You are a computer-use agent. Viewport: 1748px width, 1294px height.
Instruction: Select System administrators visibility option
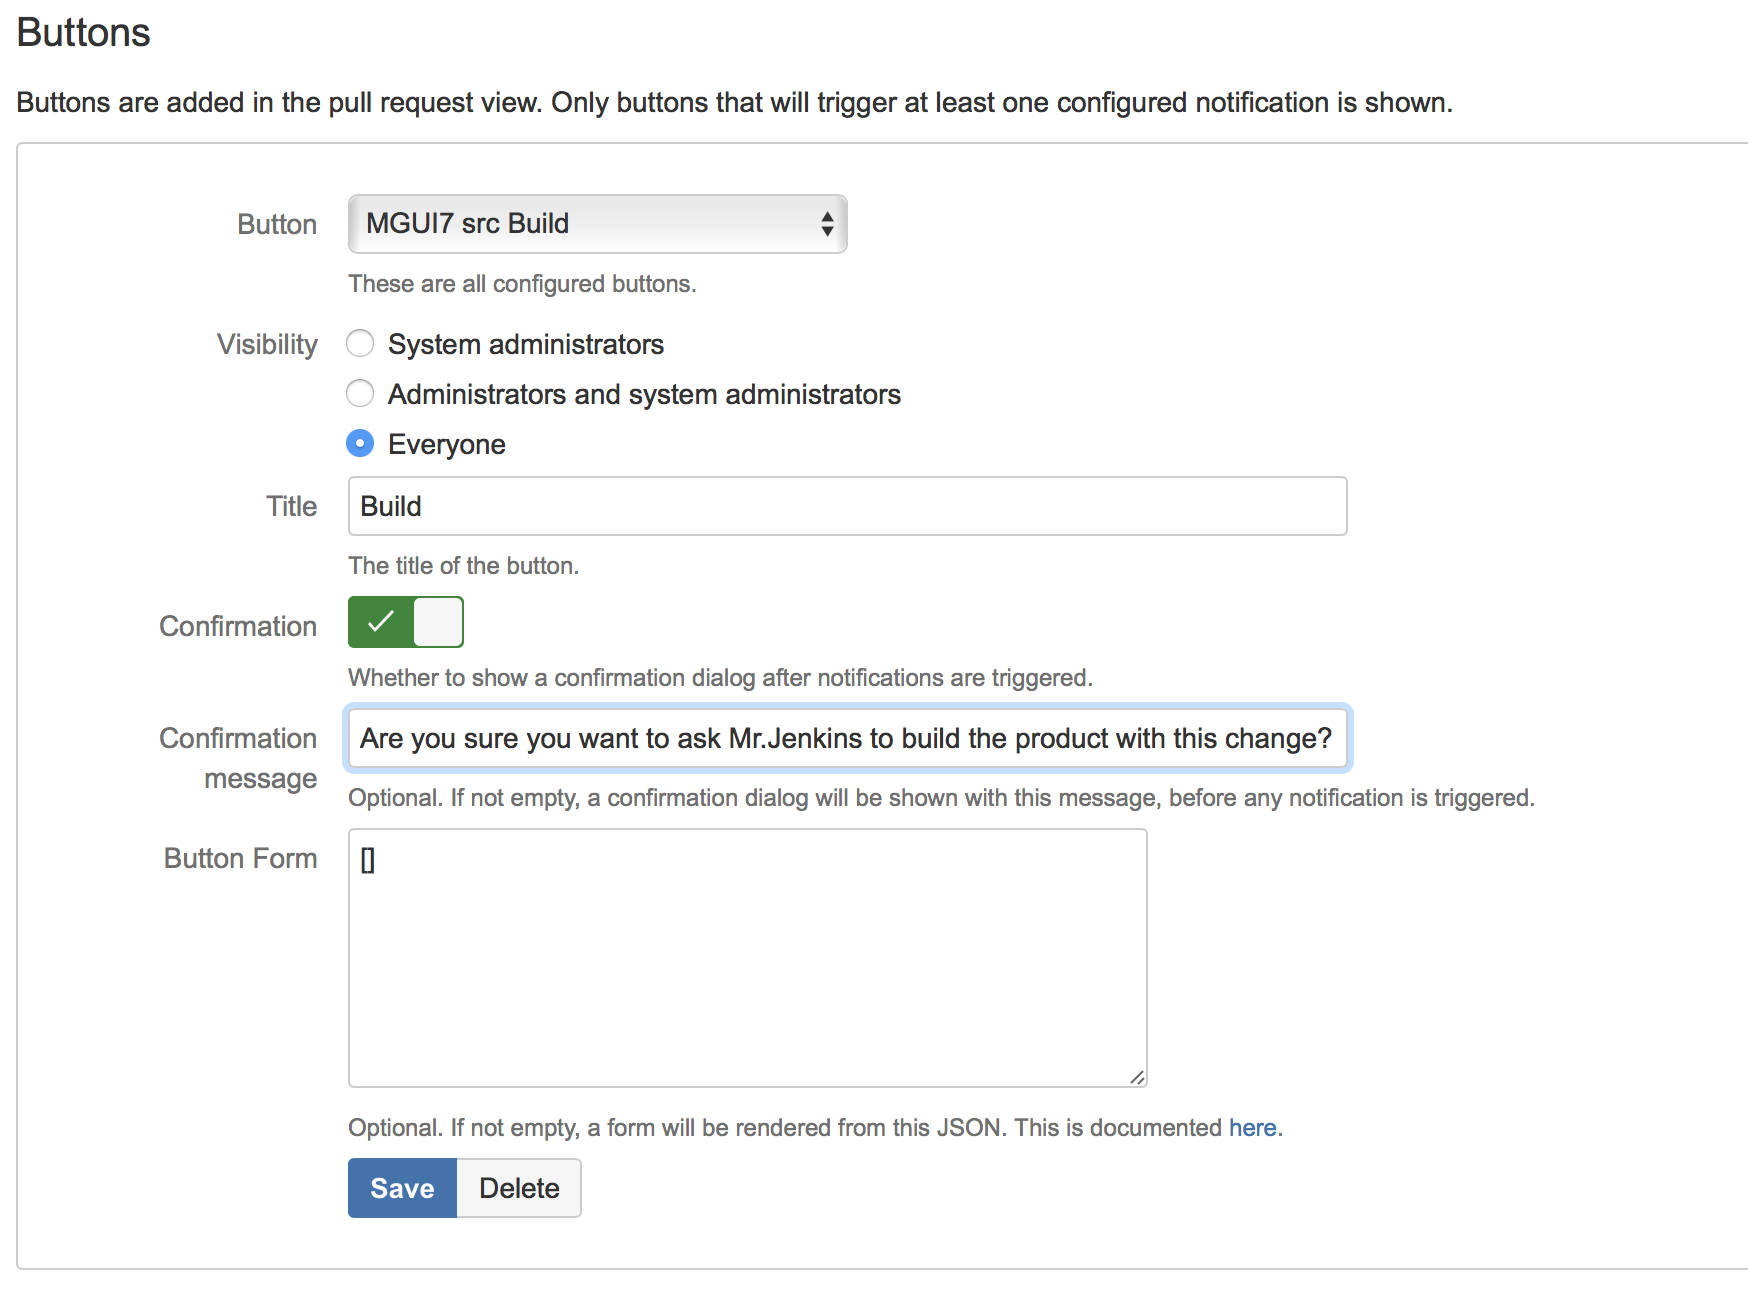[x=360, y=344]
